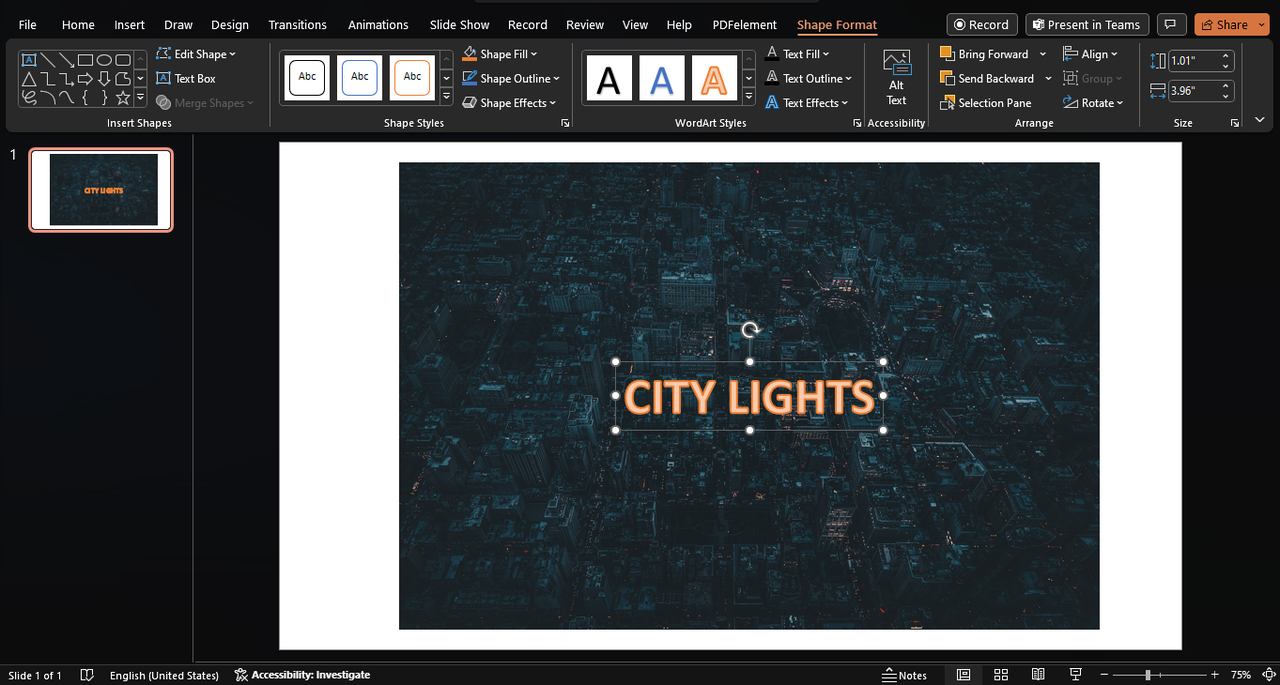Collapse the ribbon with the chevron

1261,121
